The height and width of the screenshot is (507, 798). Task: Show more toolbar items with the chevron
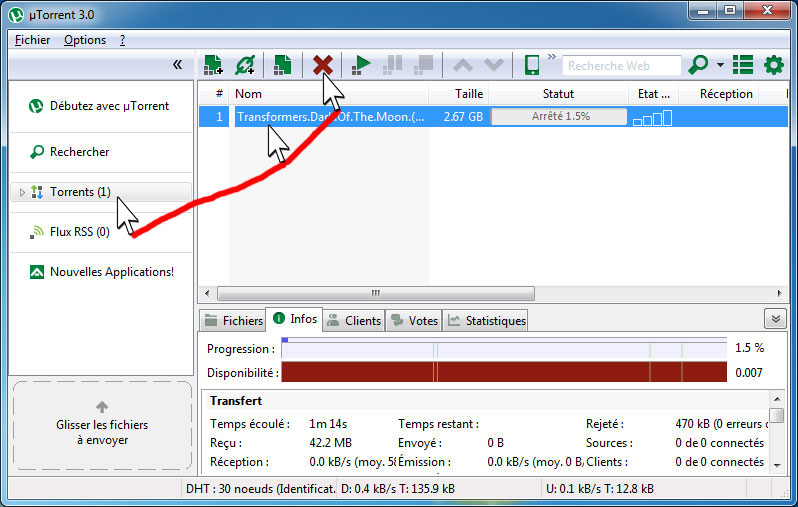(x=552, y=56)
